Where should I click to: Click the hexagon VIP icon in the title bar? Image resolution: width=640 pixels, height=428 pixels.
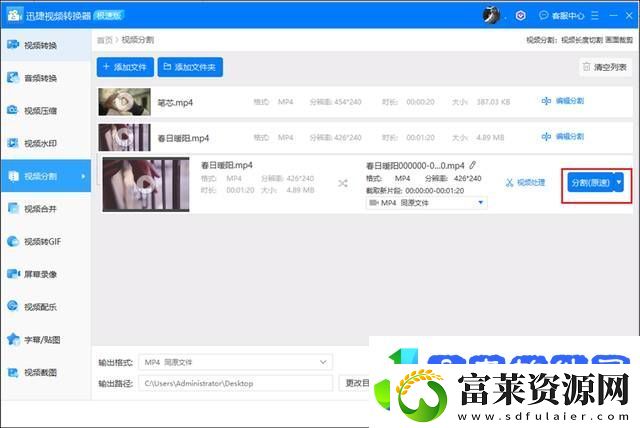coord(520,16)
